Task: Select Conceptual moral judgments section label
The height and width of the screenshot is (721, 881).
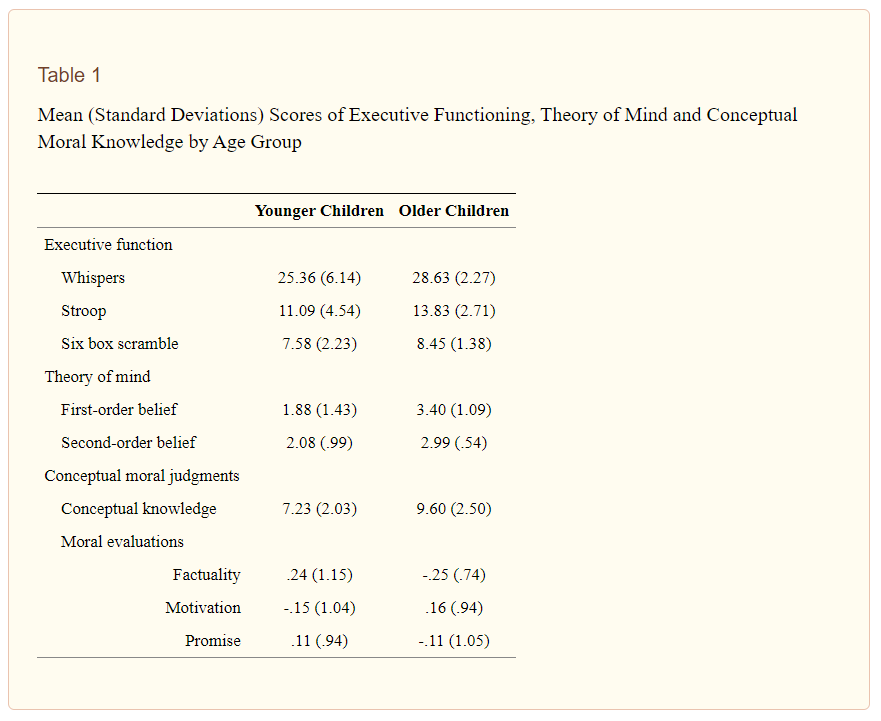Action: (142, 476)
